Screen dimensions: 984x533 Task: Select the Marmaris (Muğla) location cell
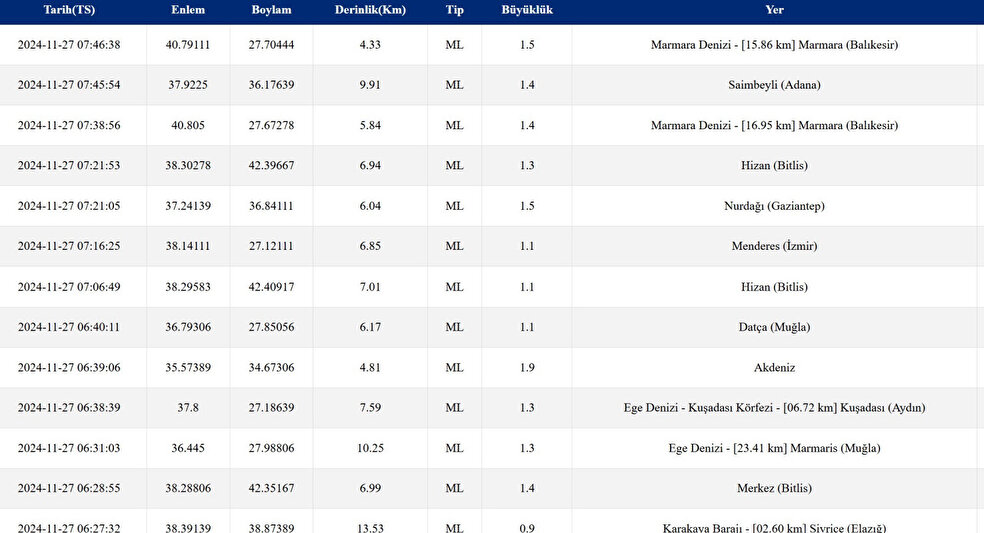[774, 448]
